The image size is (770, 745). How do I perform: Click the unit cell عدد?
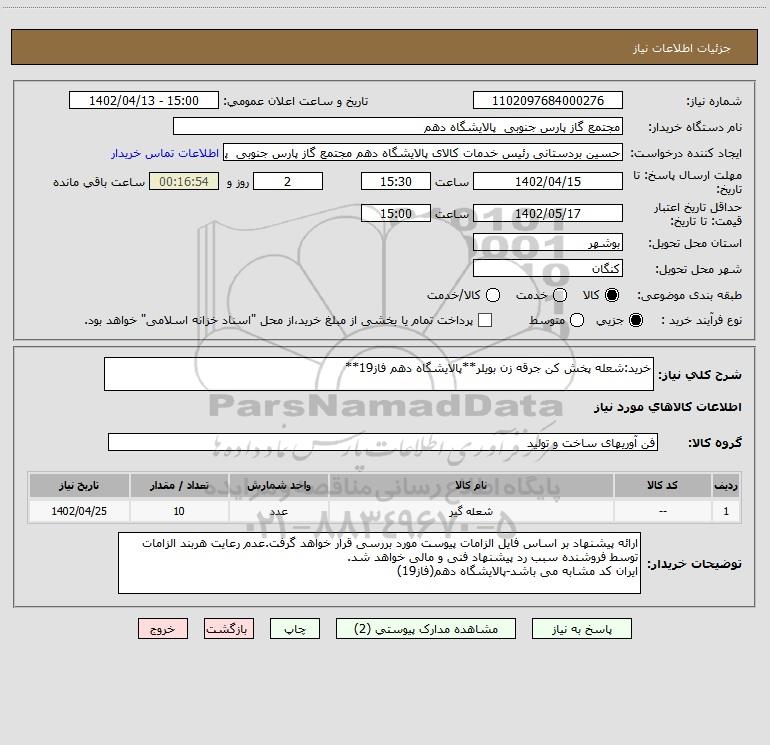(x=278, y=511)
